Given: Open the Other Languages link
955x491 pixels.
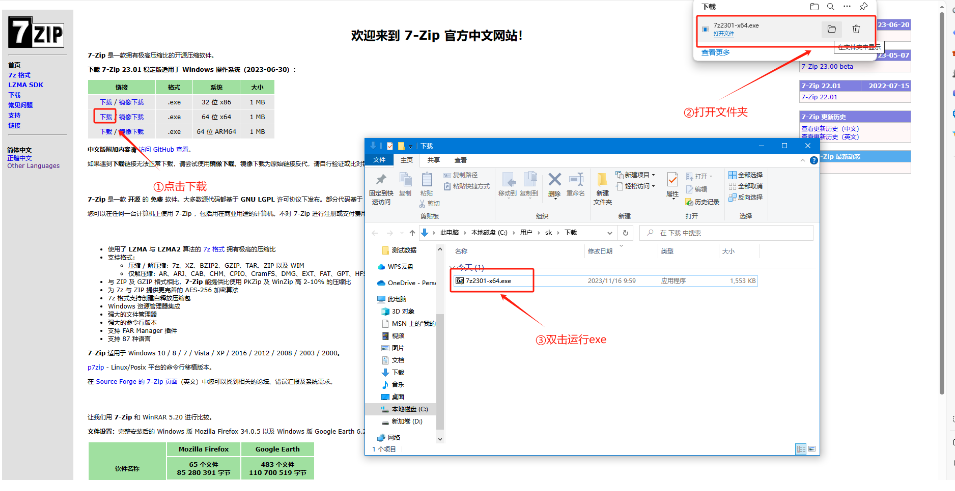Looking at the screenshot, I should (33, 166).
